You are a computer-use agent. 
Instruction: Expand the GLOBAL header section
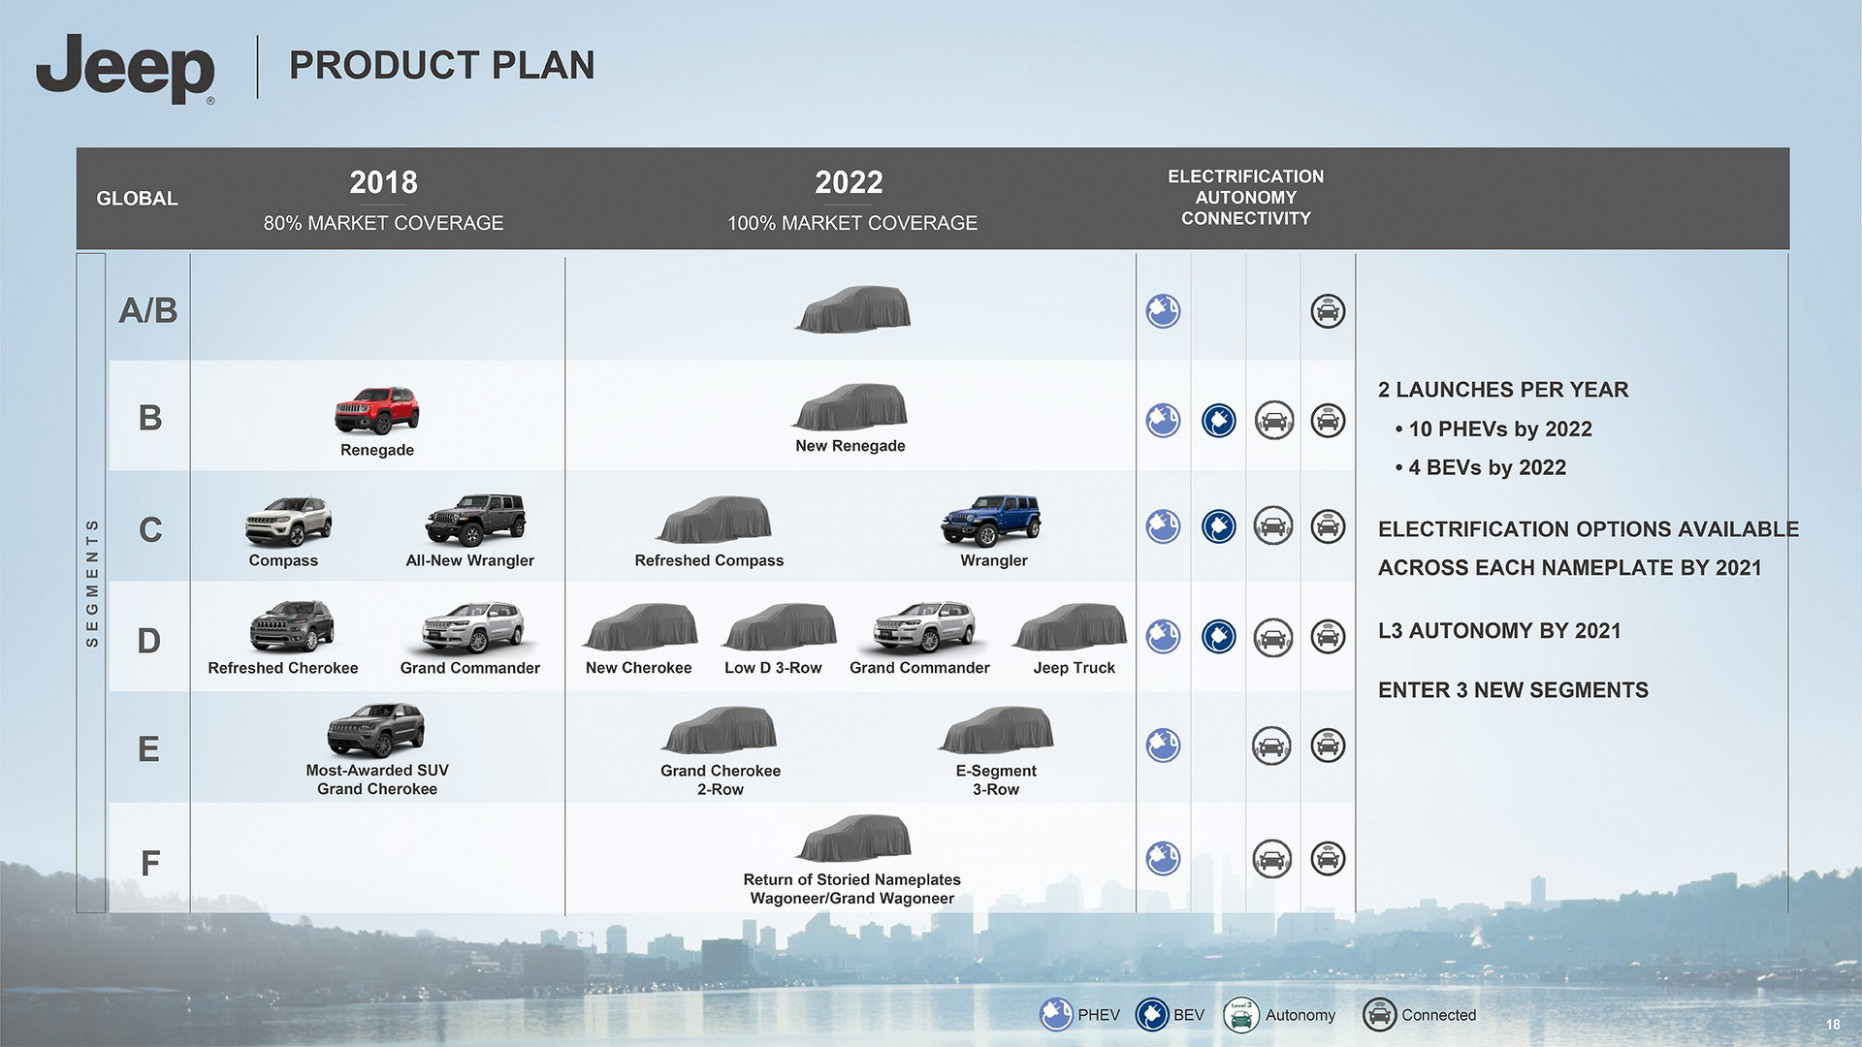point(137,198)
